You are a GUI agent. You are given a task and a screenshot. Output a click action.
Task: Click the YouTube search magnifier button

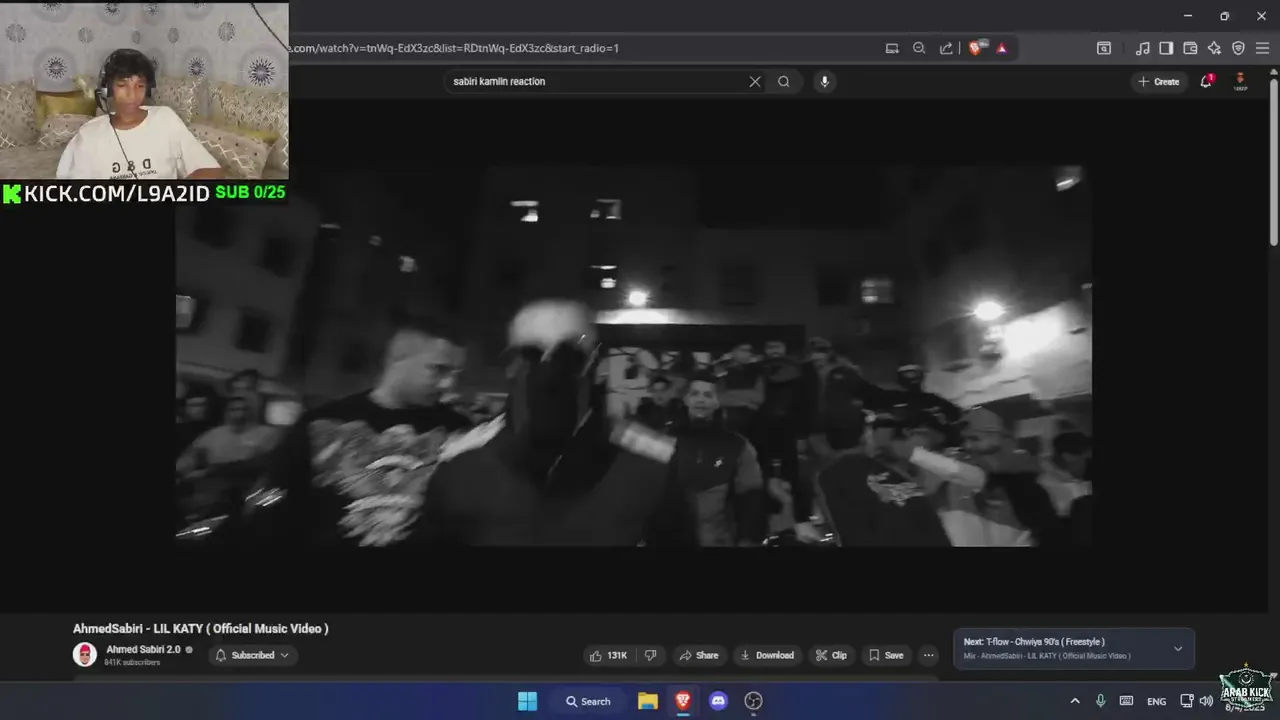pos(784,82)
